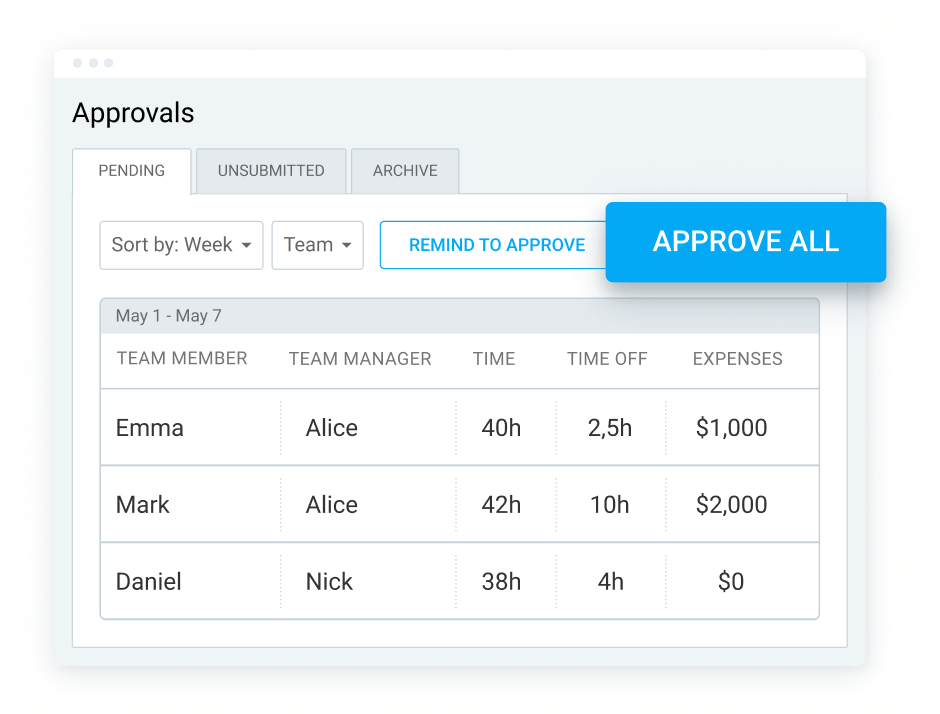Viewport: 940px width, 714px height.
Task: Sort by the TIME column header
Action: coord(494,359)
